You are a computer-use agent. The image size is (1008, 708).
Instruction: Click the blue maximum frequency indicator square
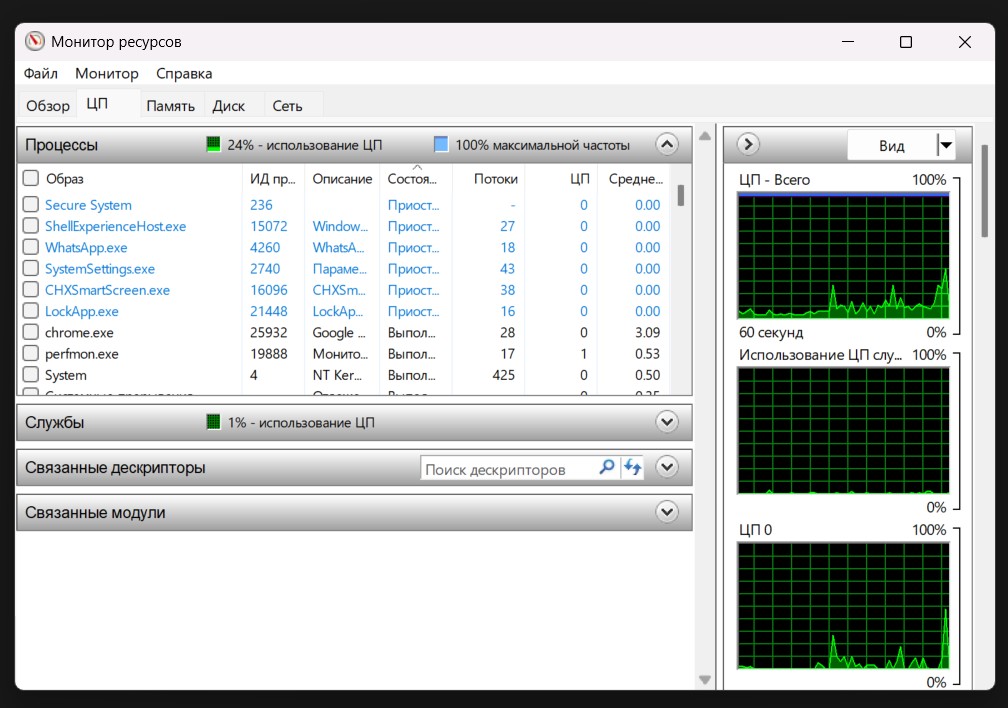[x=441, y=145]
